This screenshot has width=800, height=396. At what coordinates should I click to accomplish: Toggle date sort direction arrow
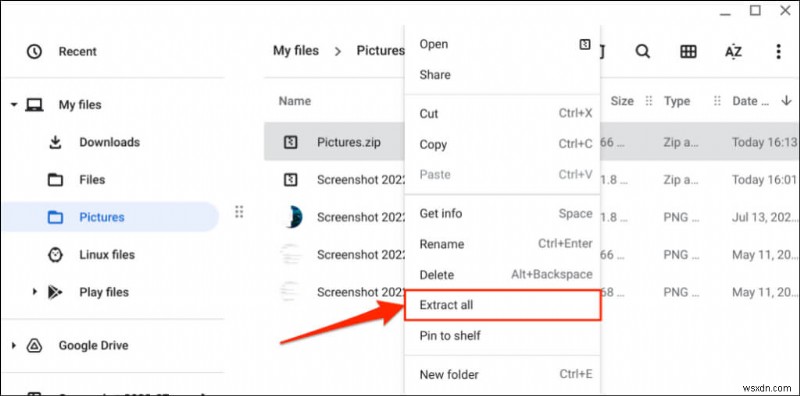[786, 101]
